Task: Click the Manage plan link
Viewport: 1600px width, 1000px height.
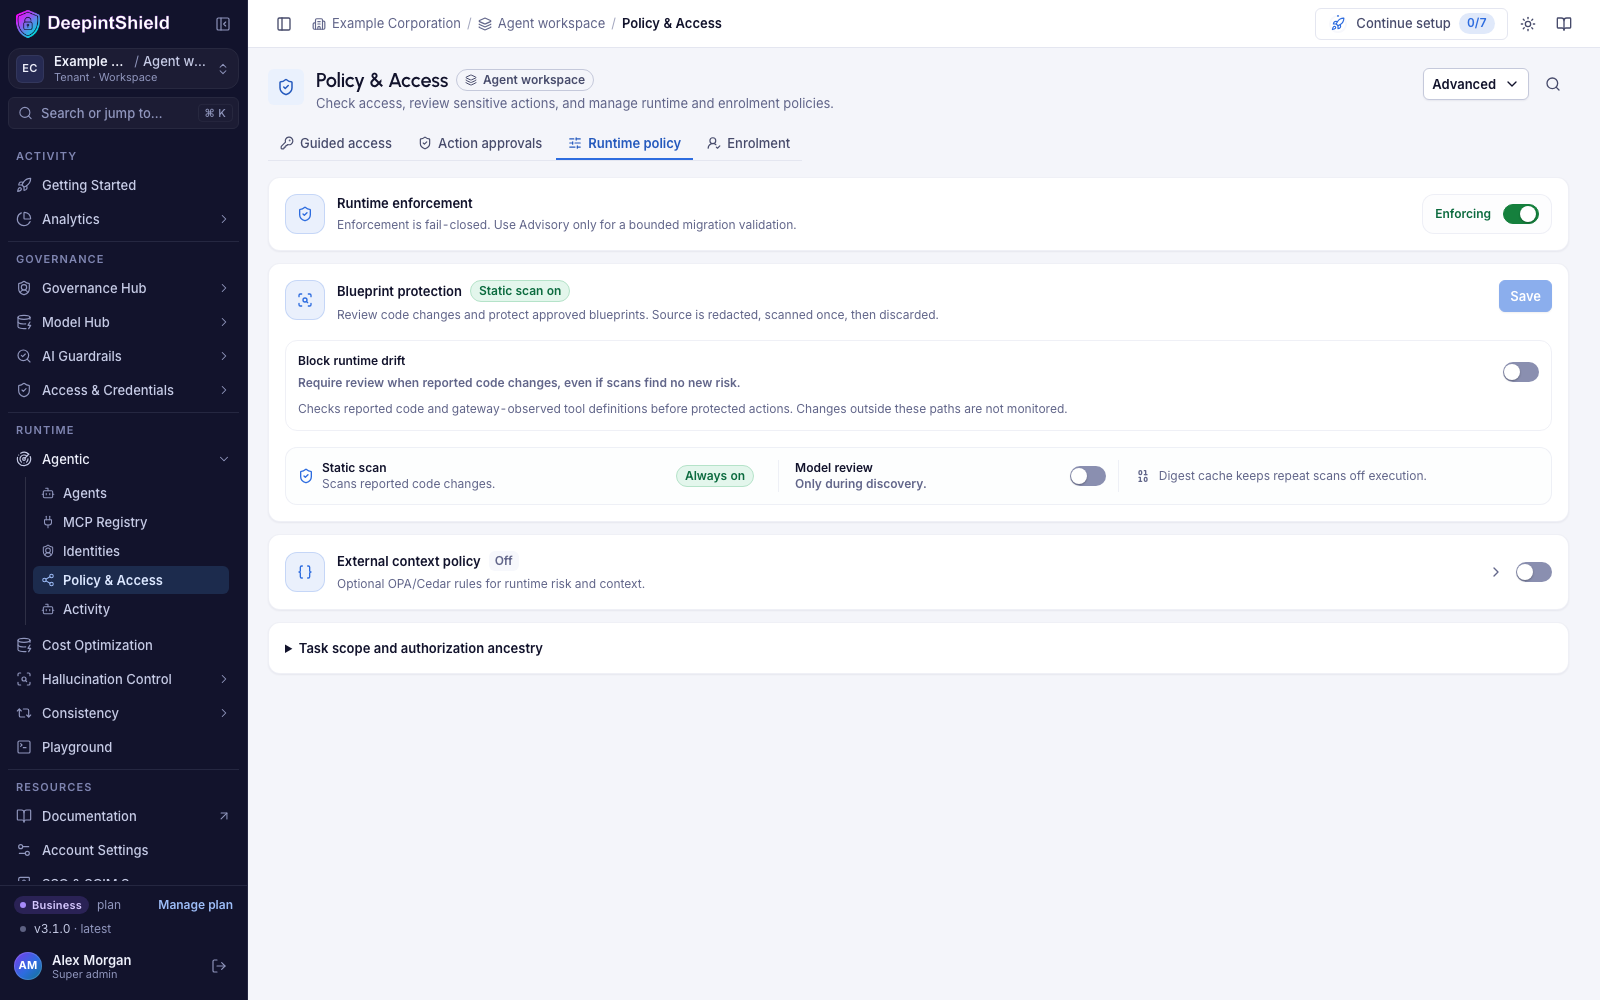Action: coord(195,905)
